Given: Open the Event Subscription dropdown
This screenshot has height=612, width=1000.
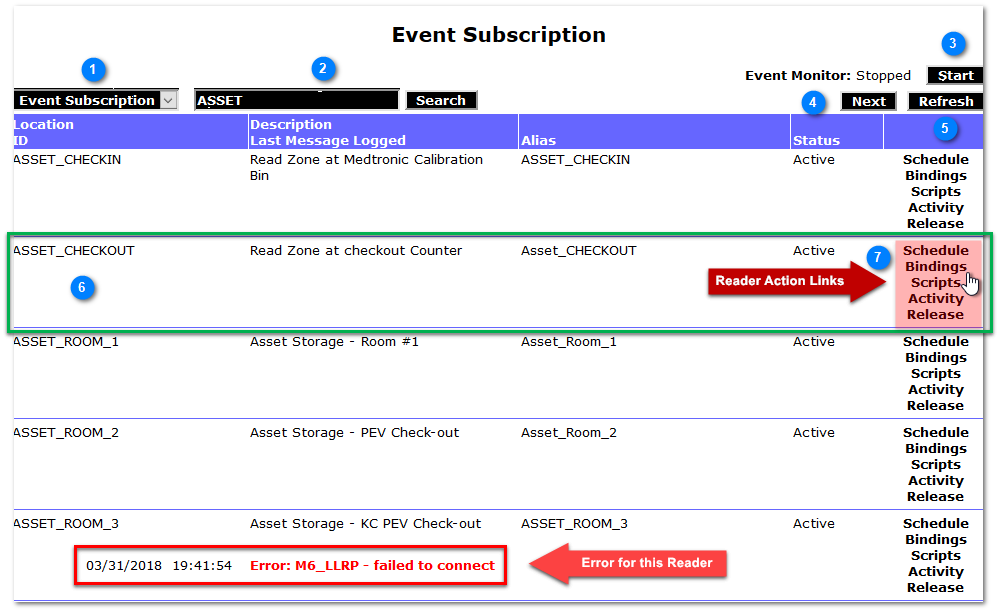Looking at the screenshot, I should [x=96, y=100].
